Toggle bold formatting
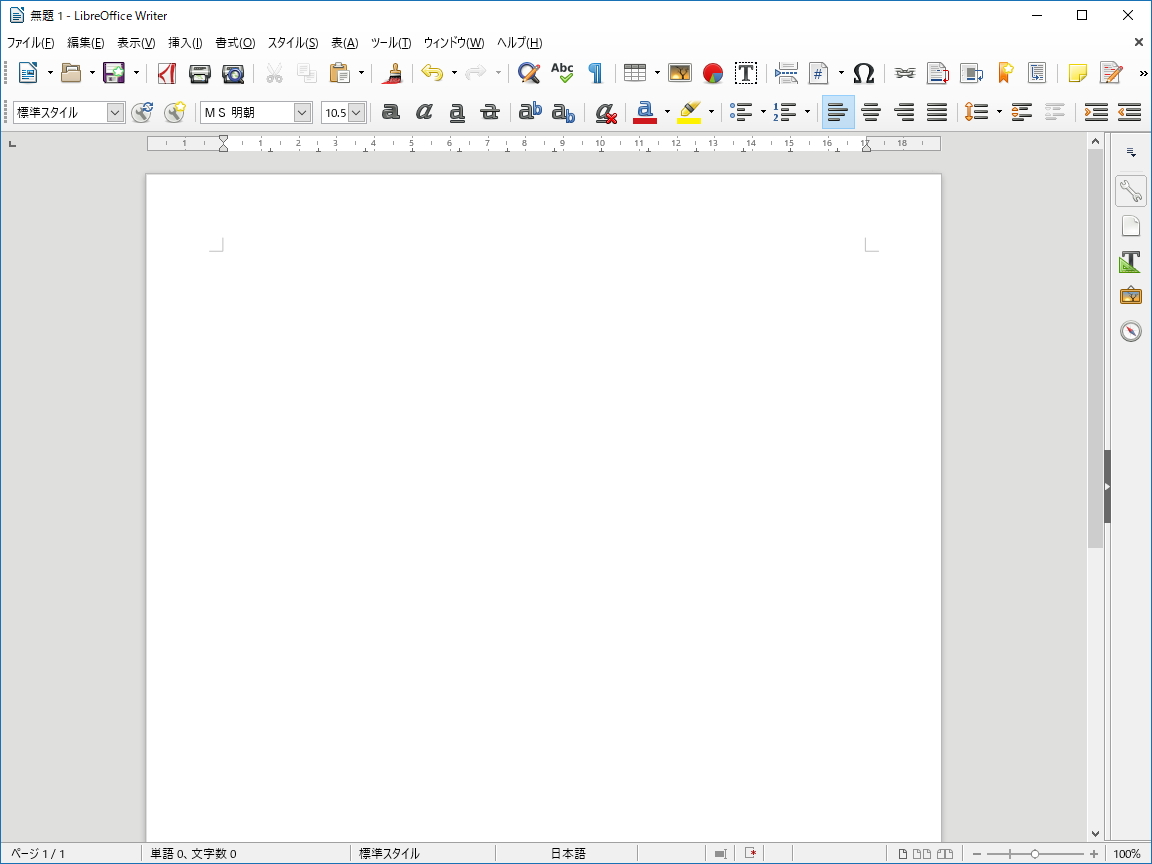 click(390, 112)
